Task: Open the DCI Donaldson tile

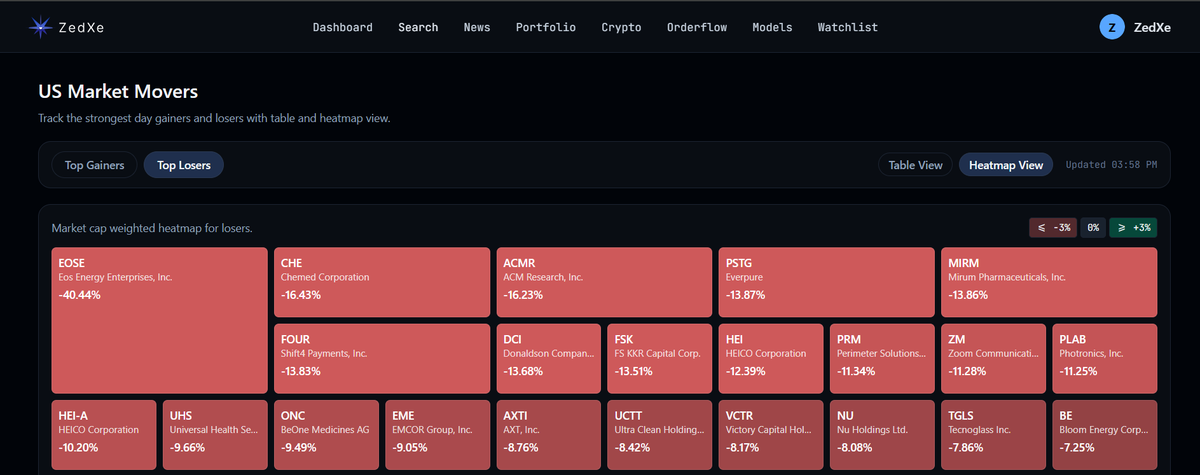Action: [548, 358]
